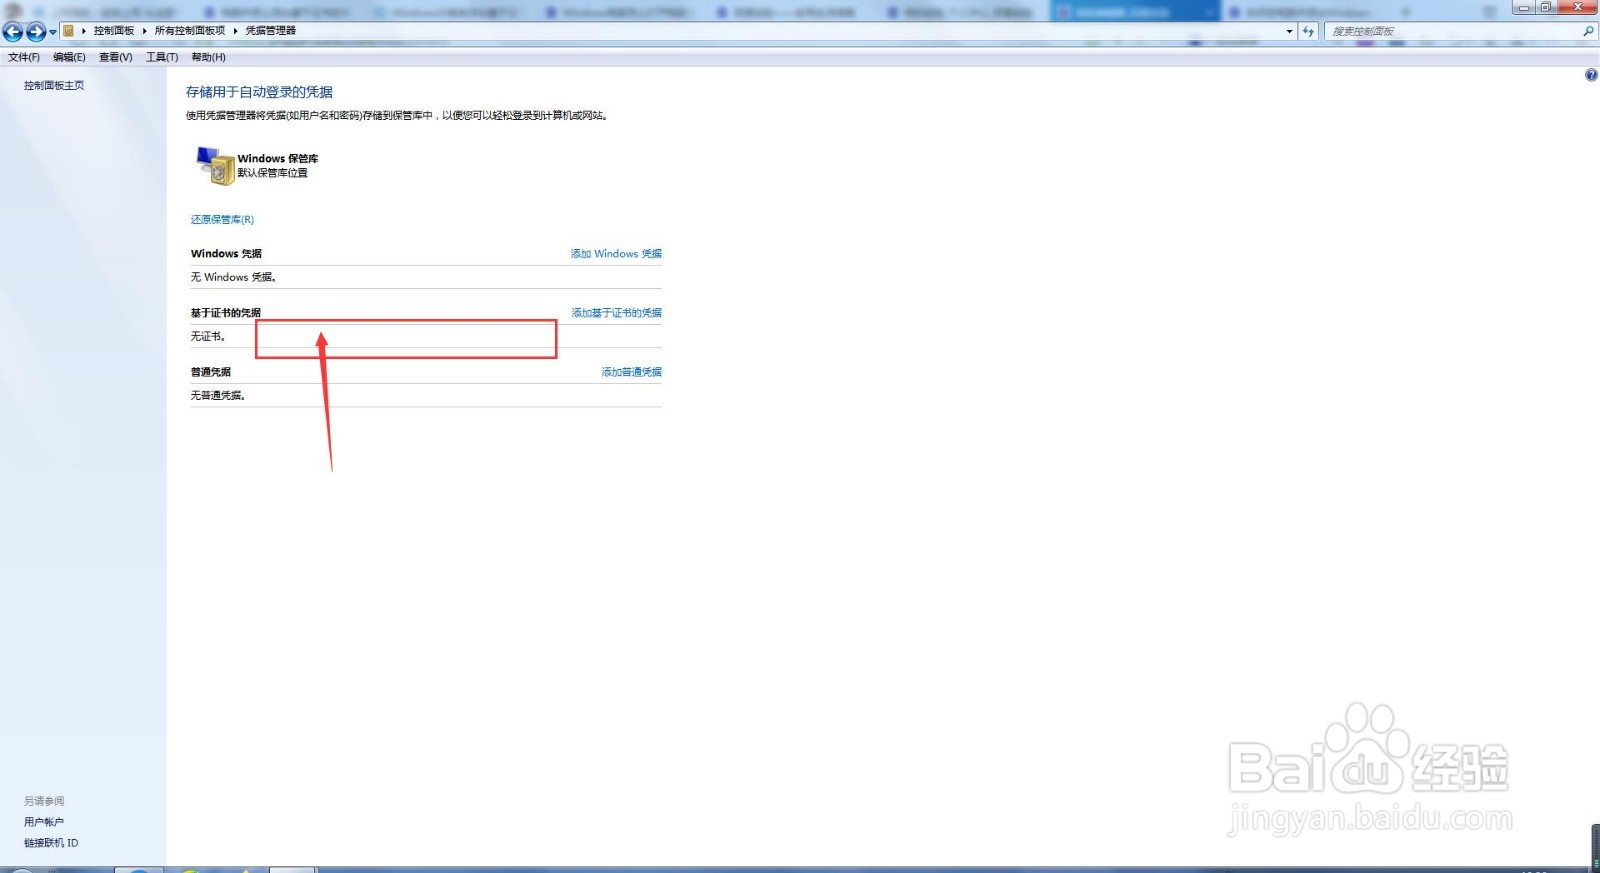Image resolution: width=1600 pixels, height=873 pixels.
Task: Click the Control Panel icon in address bar
Action: click(68, 31)
